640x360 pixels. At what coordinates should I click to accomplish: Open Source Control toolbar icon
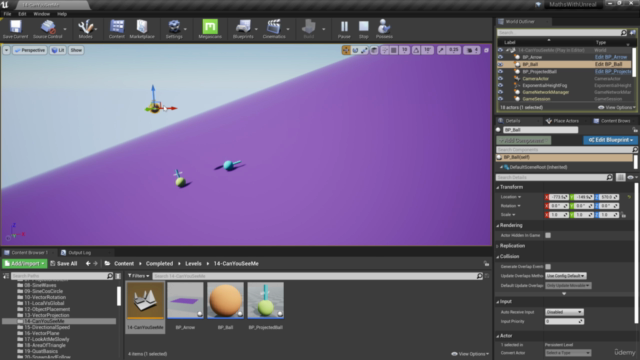(48, 29)
